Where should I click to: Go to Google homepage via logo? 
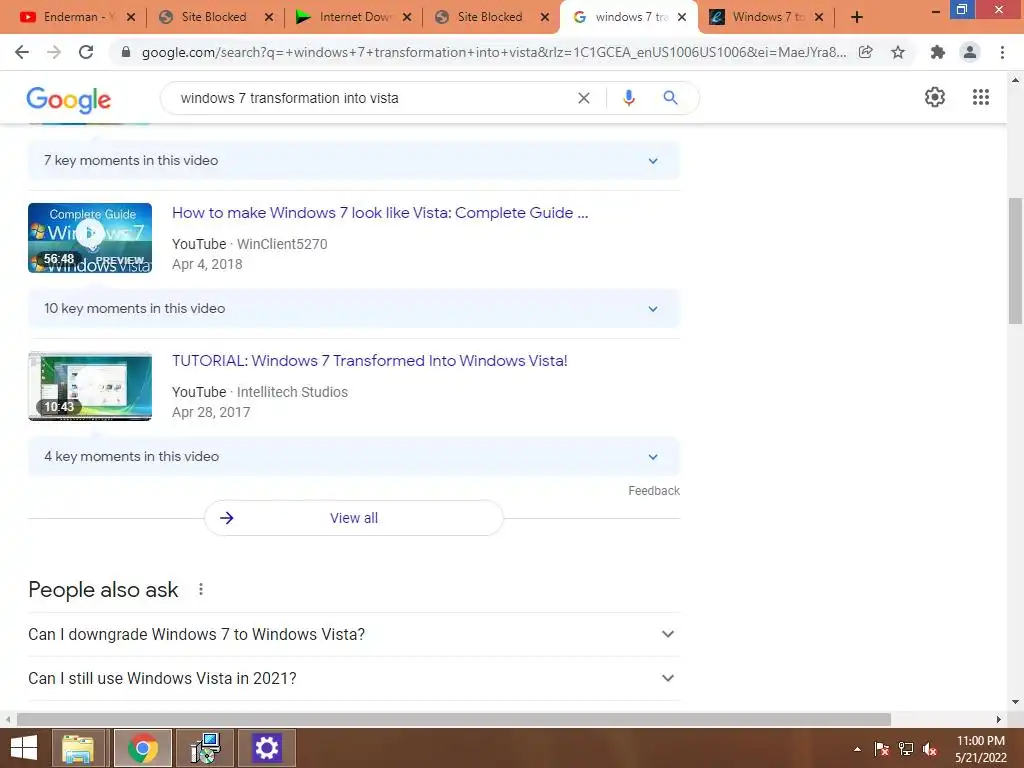coord(69,99)
